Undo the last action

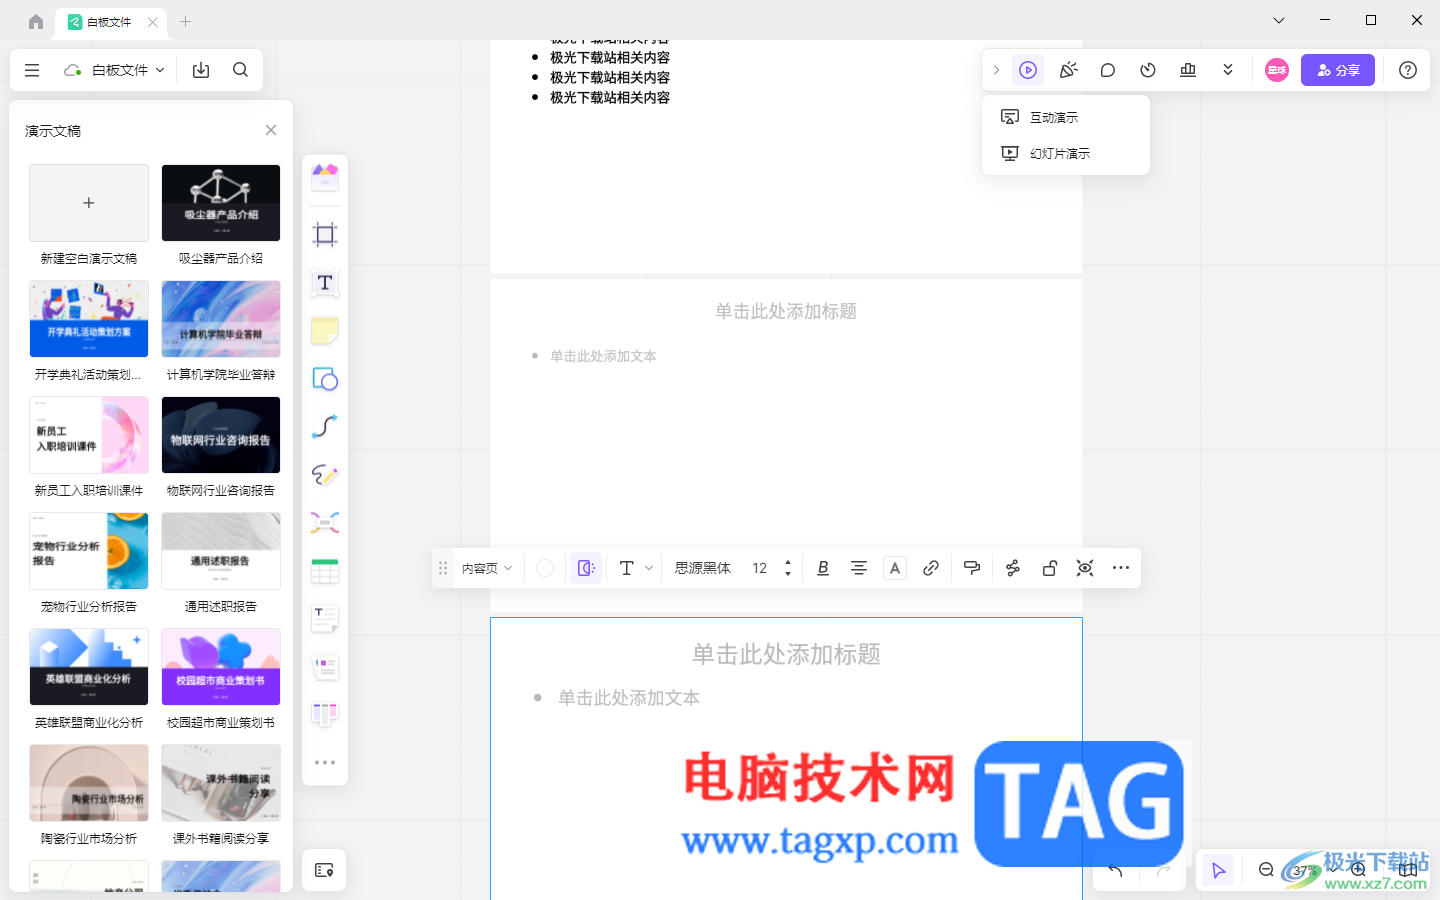click(x=1115, y=870)
